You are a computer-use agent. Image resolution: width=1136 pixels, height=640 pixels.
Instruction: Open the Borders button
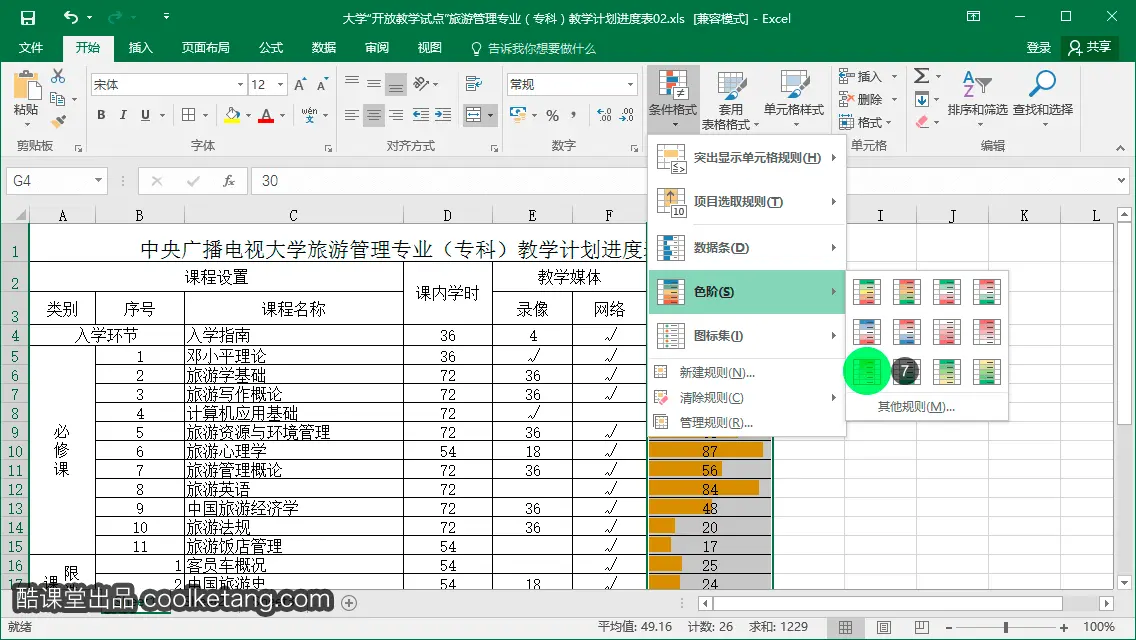(x=188, y=115)
